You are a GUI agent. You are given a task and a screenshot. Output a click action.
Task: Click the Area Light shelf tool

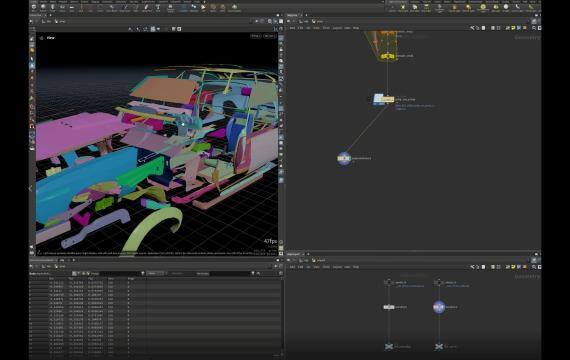point(426,8)
